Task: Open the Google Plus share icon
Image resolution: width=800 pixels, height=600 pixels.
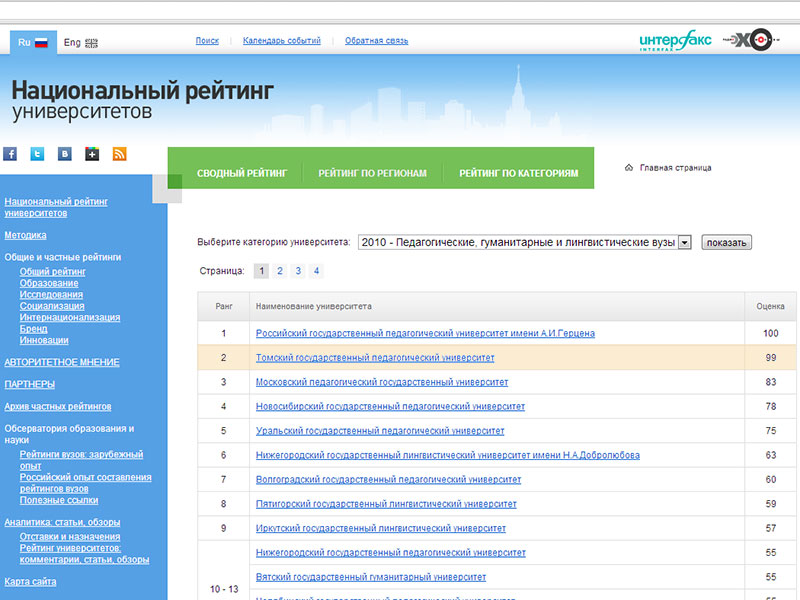Action: (x=92, y=154)
